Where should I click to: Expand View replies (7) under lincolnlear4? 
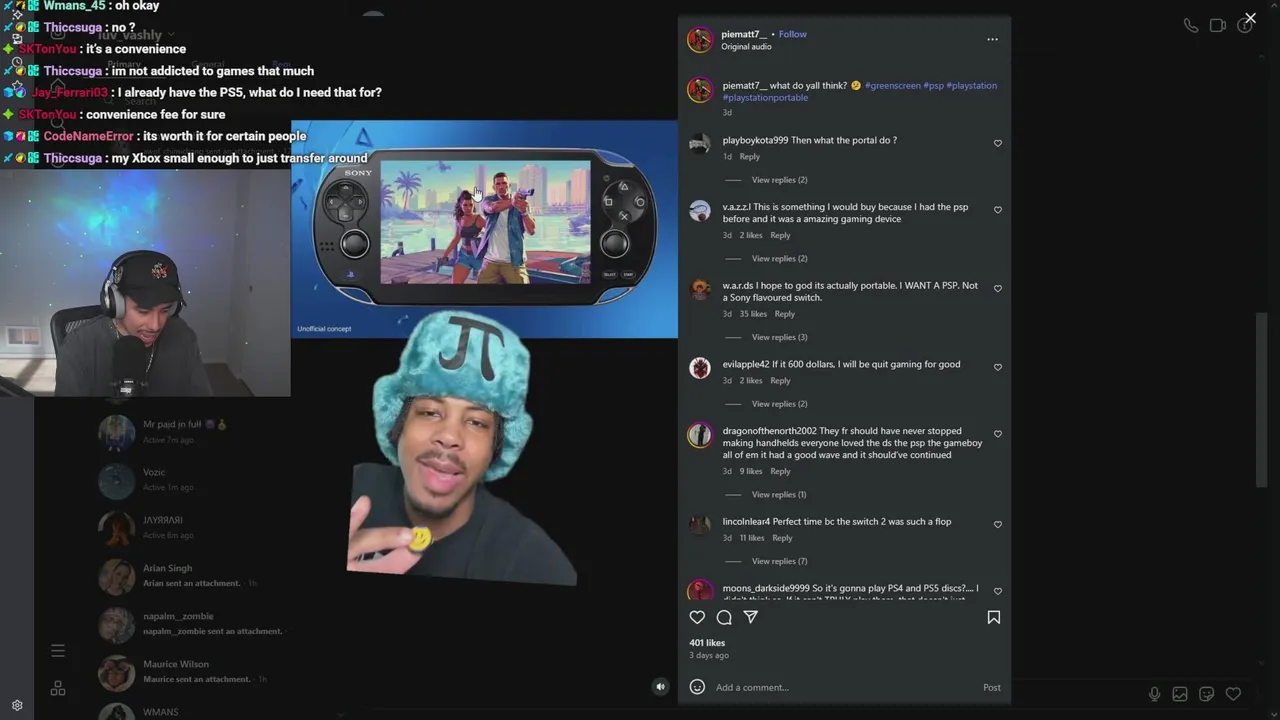click(779, 561)
